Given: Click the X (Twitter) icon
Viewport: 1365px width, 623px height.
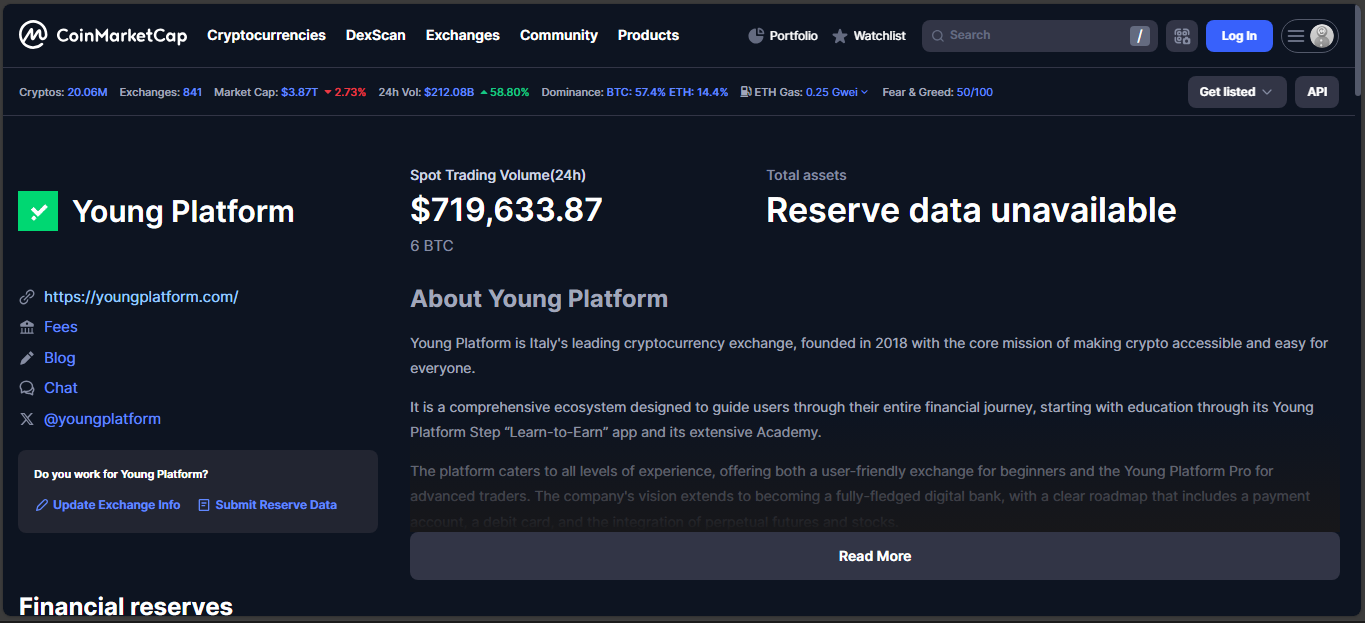Looking at the screenshot, I should (27, 419).
